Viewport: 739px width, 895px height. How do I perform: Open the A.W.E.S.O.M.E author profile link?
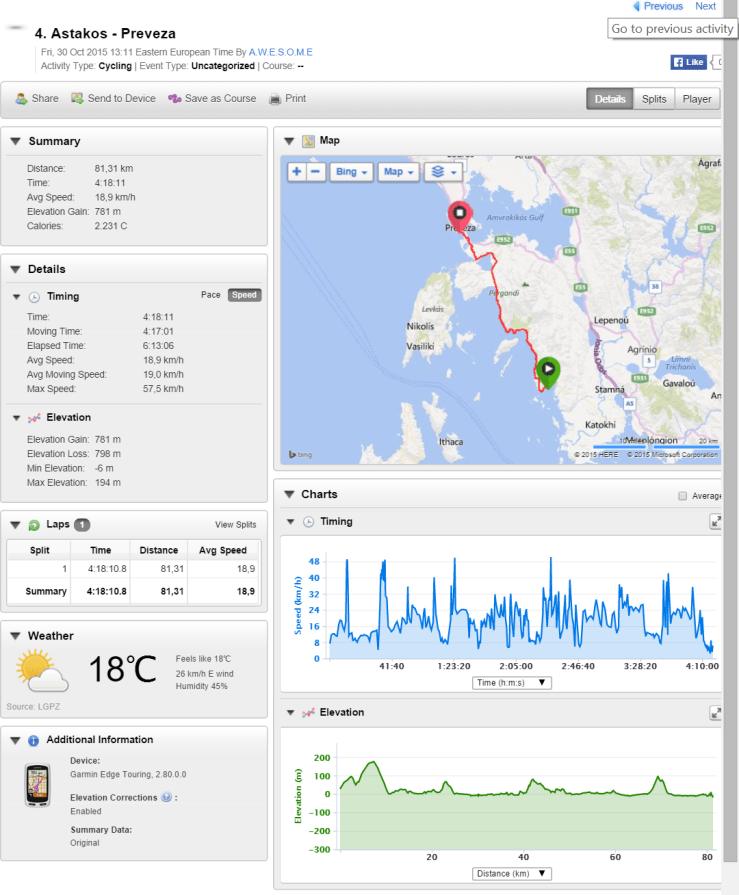click(280, 52)
